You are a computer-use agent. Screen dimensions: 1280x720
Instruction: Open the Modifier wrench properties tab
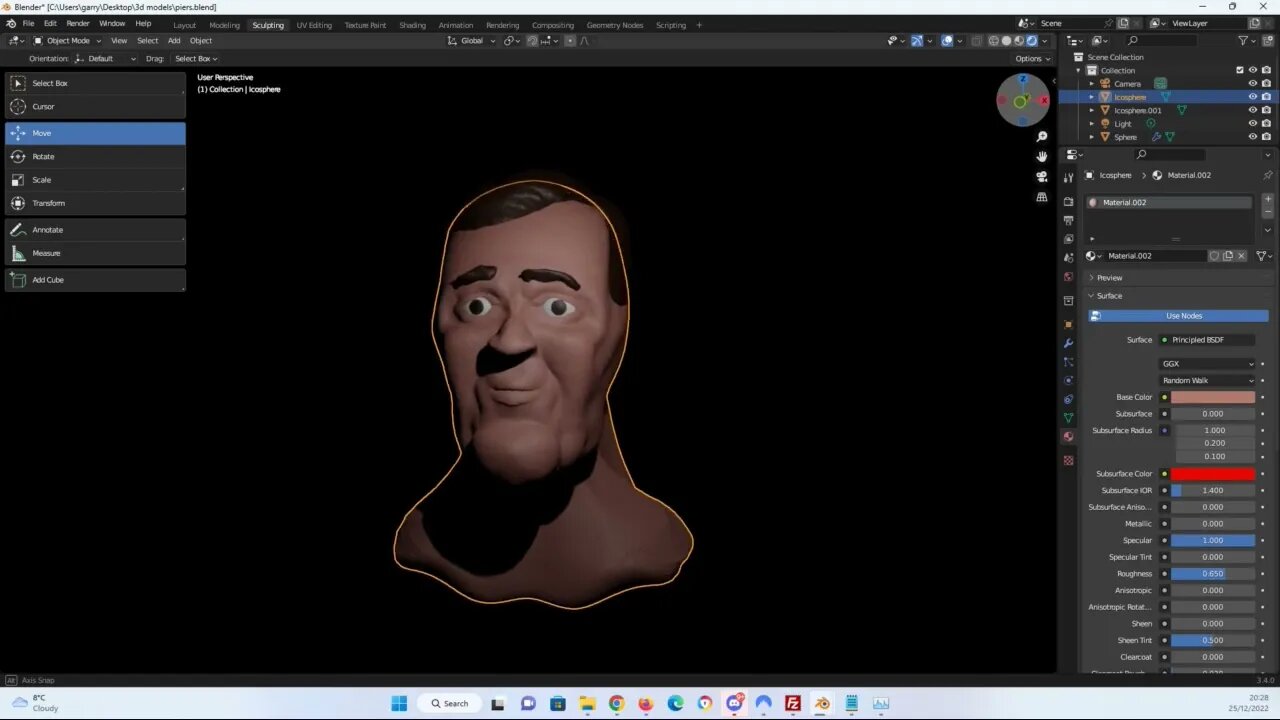tap(1068, 343)
